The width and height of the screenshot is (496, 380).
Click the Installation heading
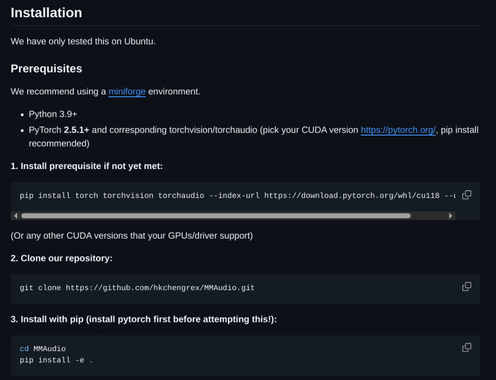pyautogui.click(x=46, y=13)
